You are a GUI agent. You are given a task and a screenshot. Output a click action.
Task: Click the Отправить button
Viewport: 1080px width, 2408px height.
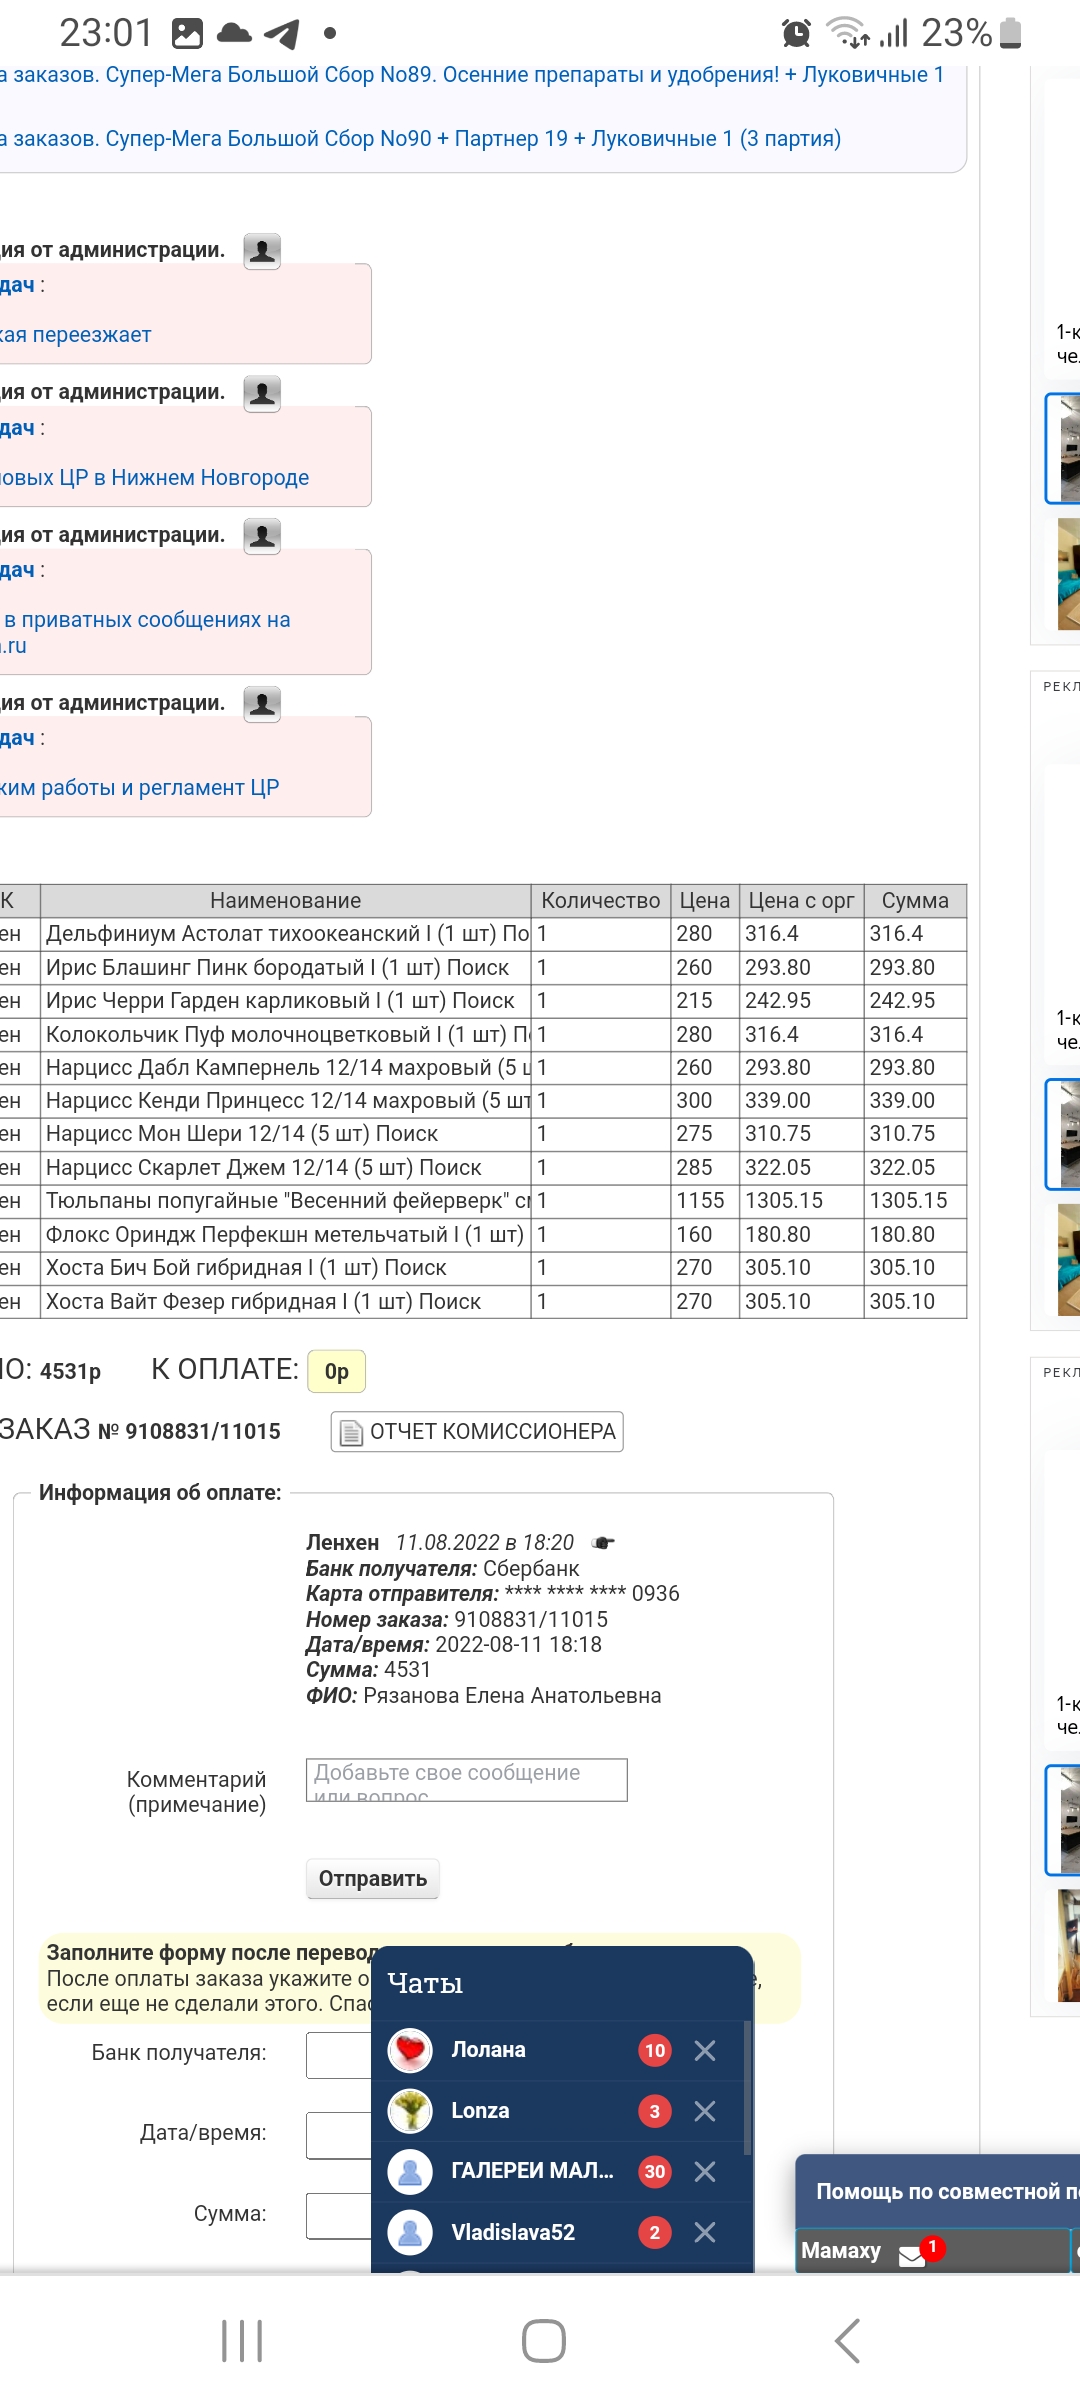[372, 1878]
